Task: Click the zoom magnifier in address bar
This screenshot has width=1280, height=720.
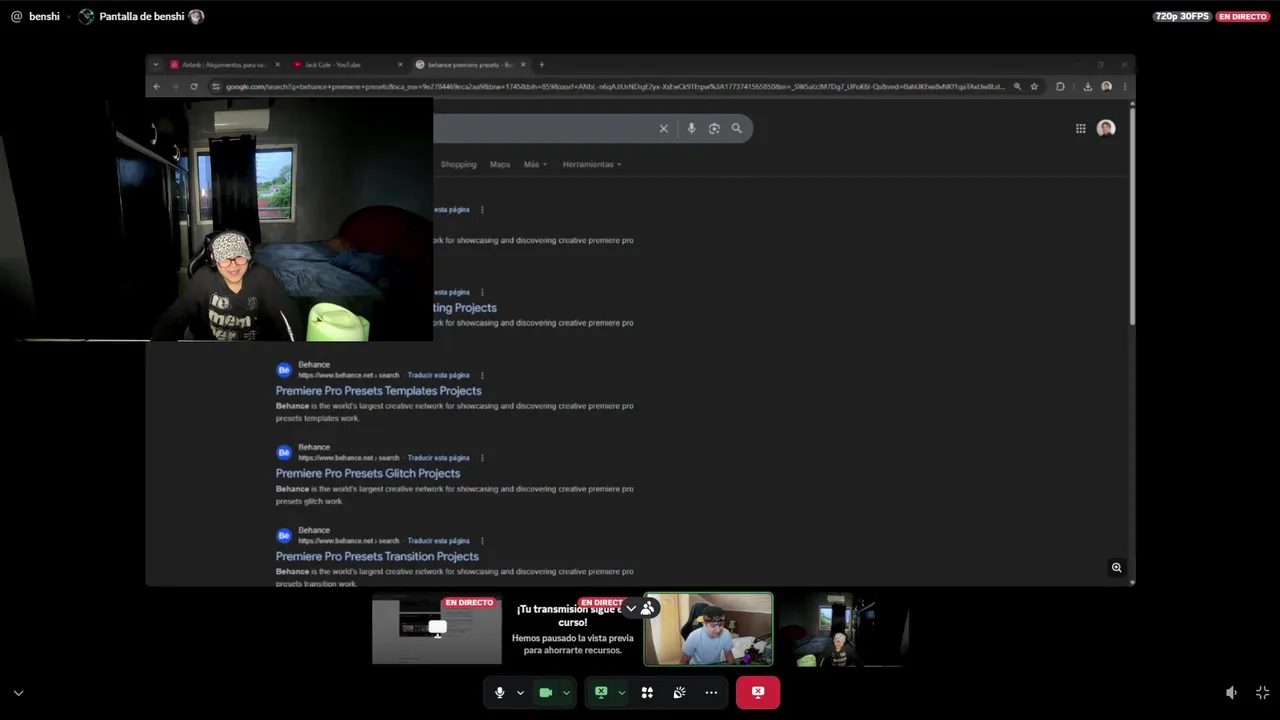Action: 1018,86
